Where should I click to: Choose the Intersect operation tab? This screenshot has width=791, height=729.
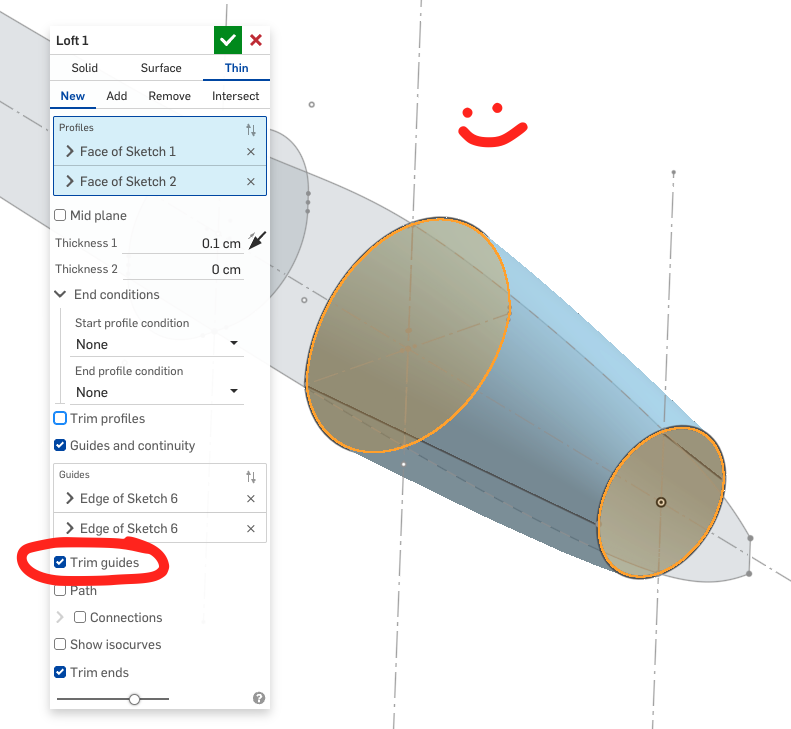(235, 96)
